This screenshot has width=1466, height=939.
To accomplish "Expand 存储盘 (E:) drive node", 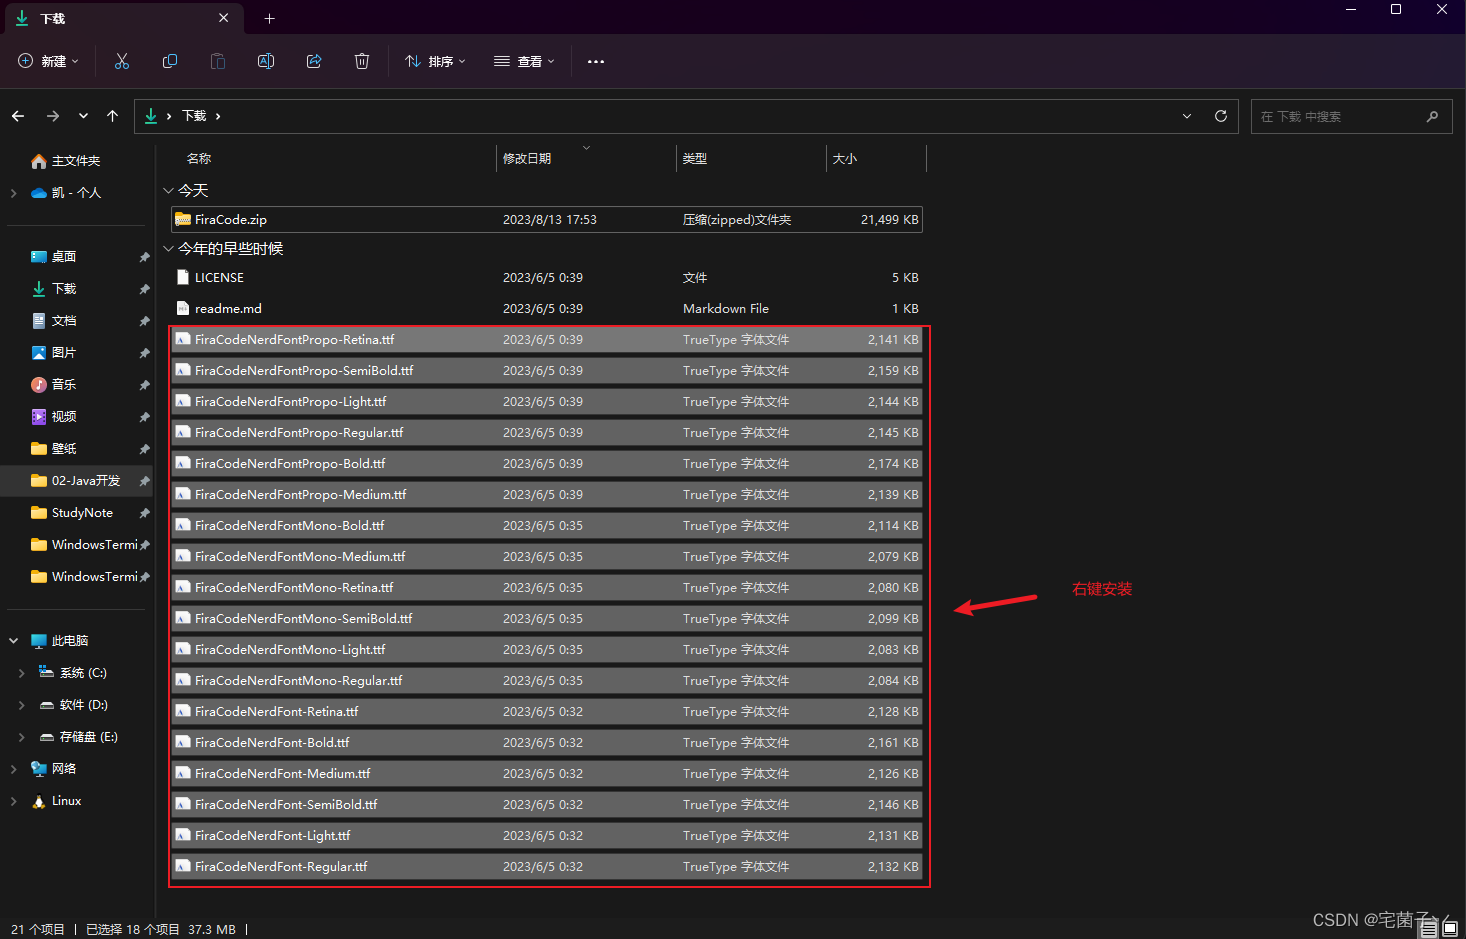I will [x=22, y=737].
